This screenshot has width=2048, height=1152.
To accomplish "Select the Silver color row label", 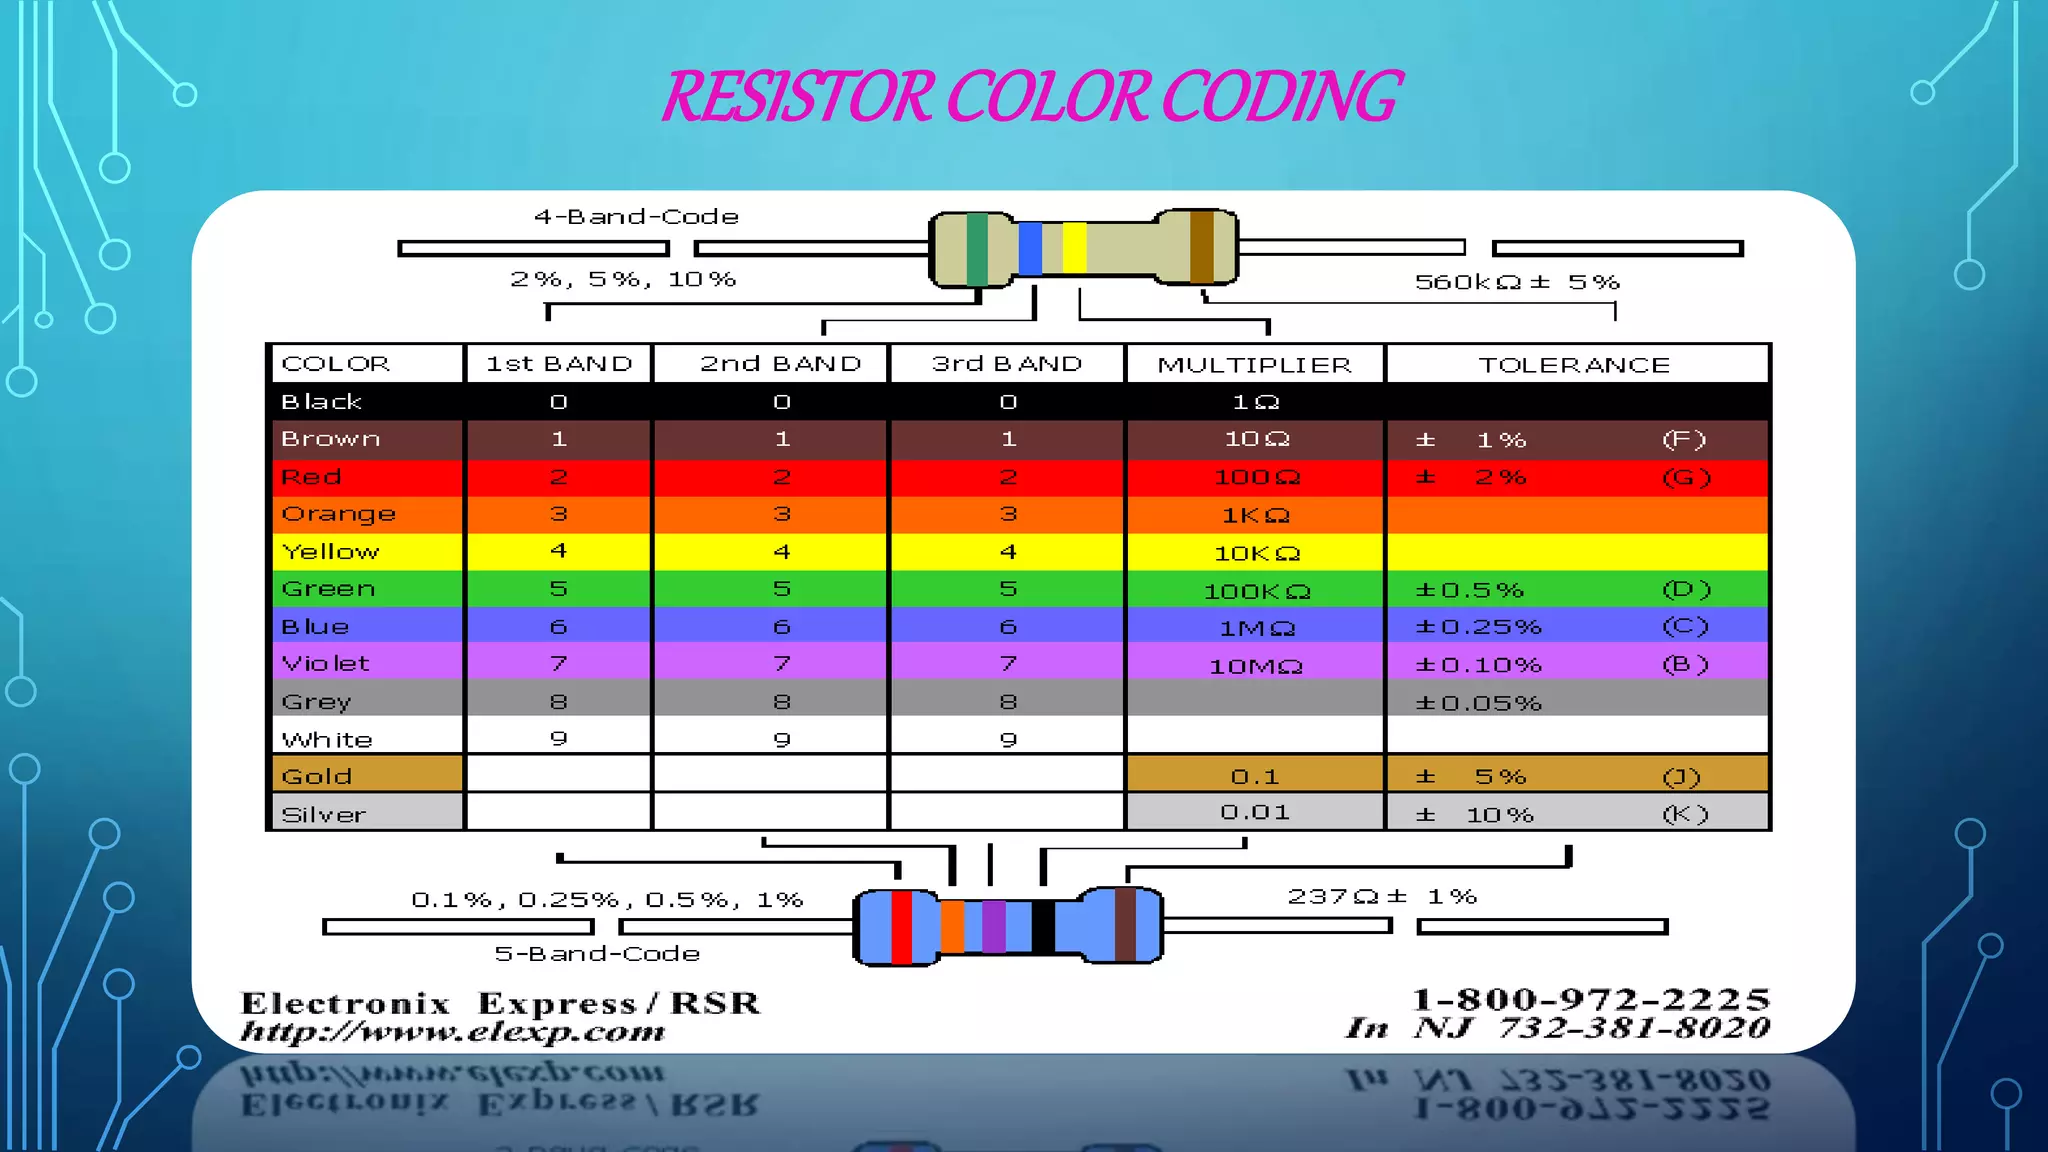I will pyautogui.click(x=324, y=815).
